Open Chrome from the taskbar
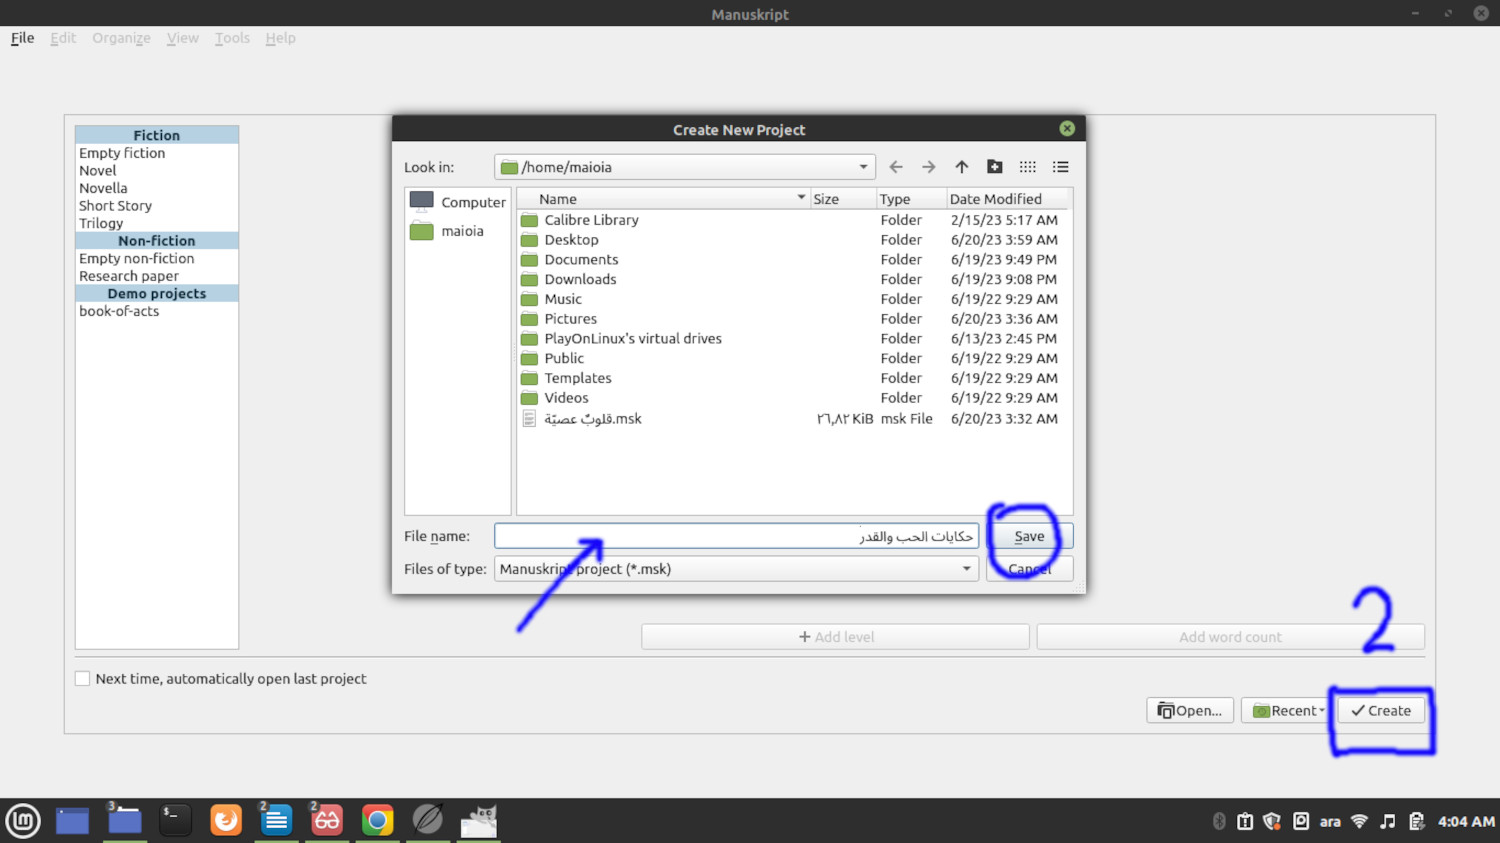 pos(377,821)
